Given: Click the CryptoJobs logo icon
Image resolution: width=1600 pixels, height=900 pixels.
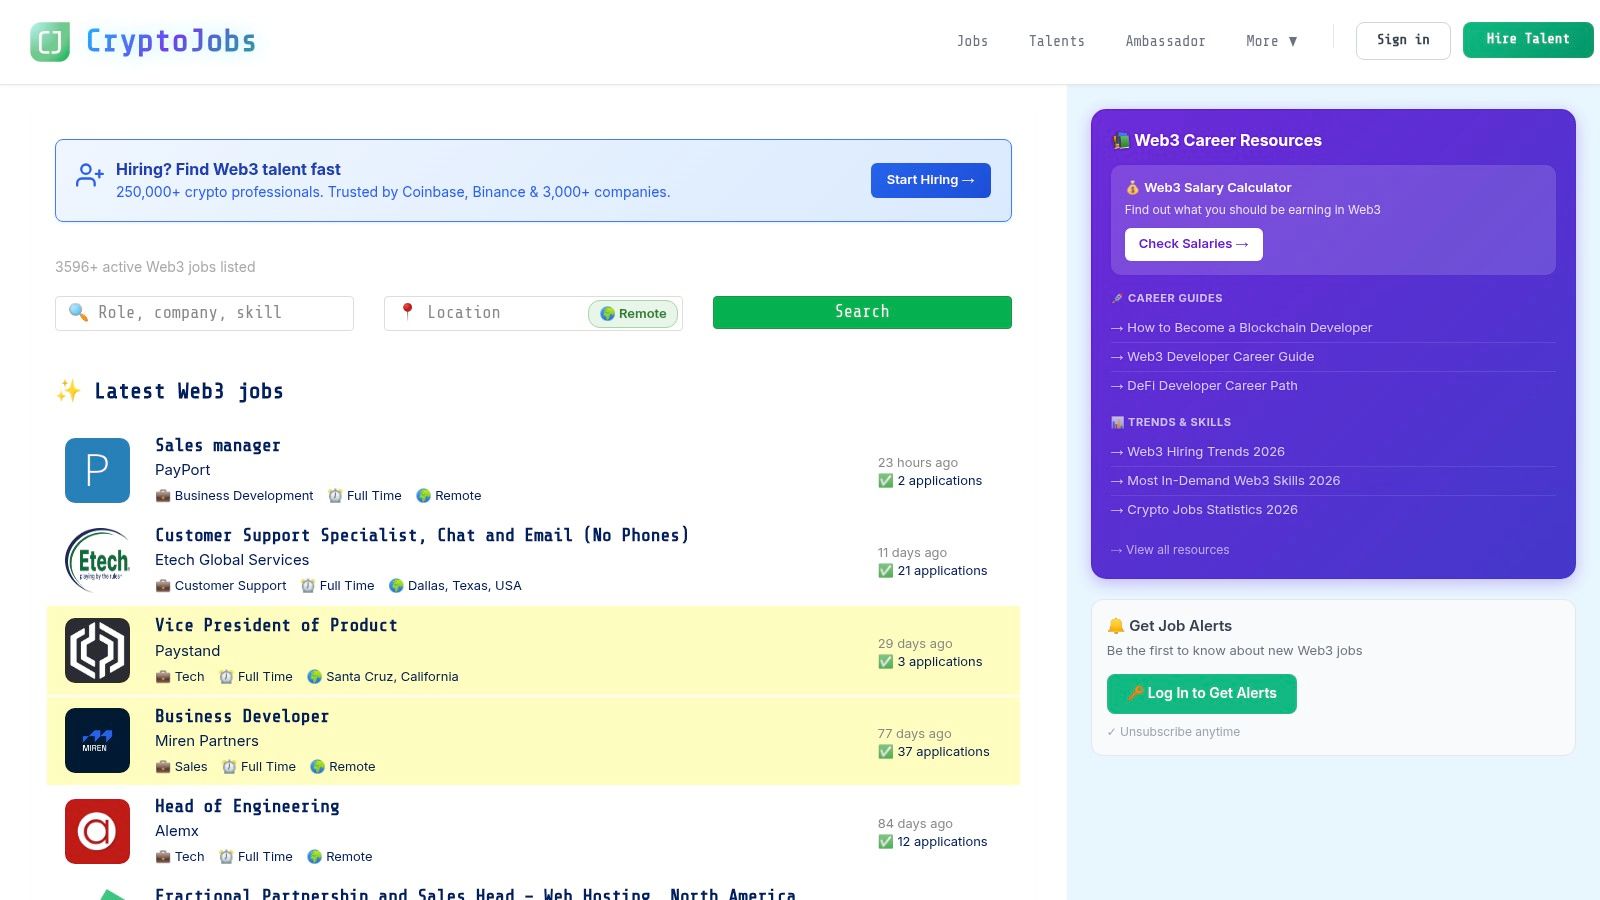Looking at the screenshot, I should coord(50,42).
